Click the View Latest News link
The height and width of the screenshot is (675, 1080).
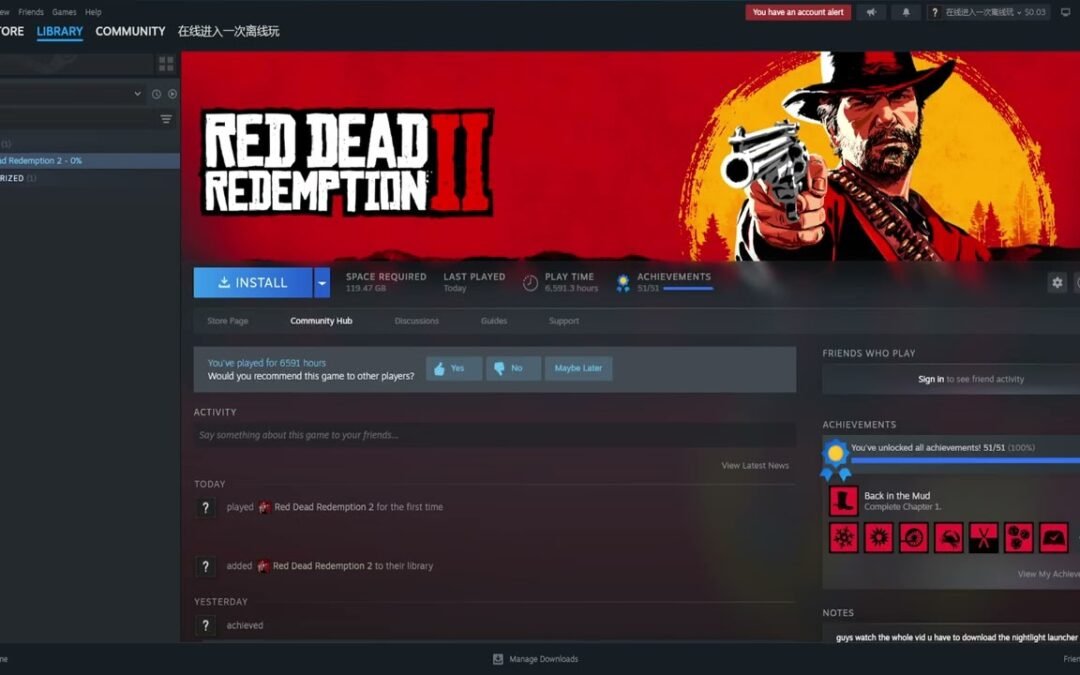click(755, 466)
